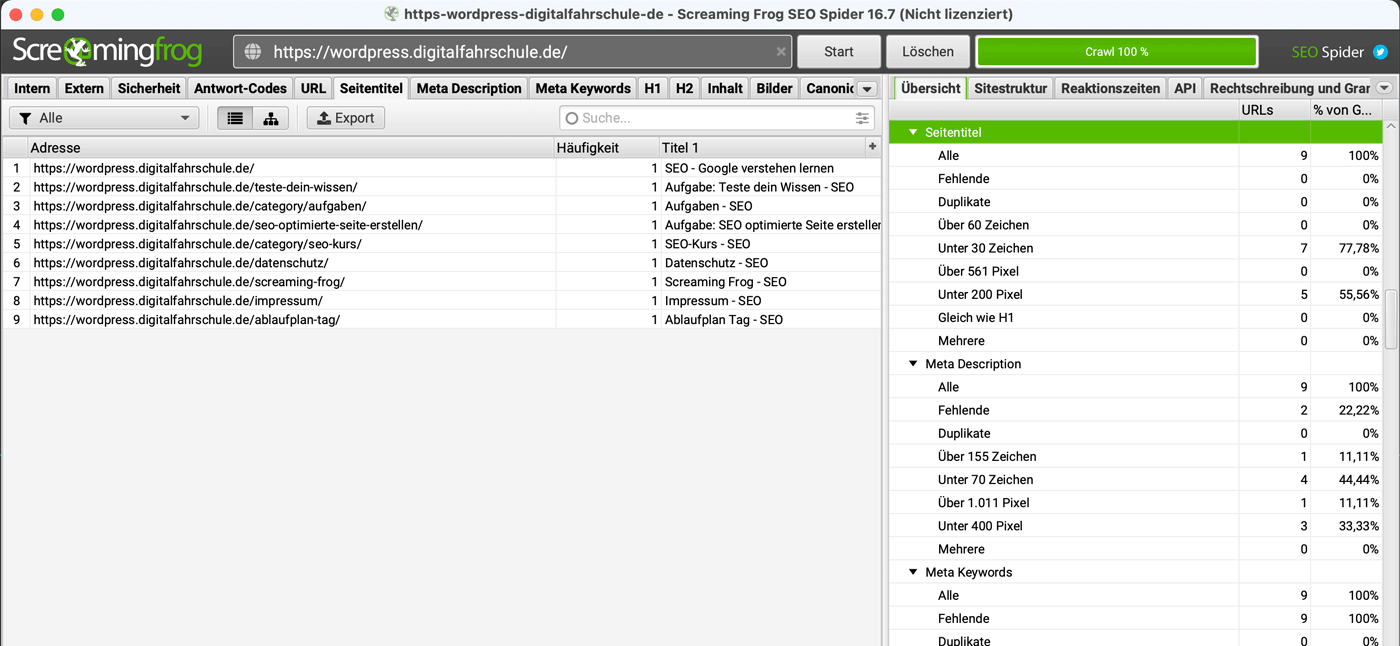Screen dimensions: 1400x646
Task: Click the right panel vertical scrollbar
Action: tap(1391, 320)
